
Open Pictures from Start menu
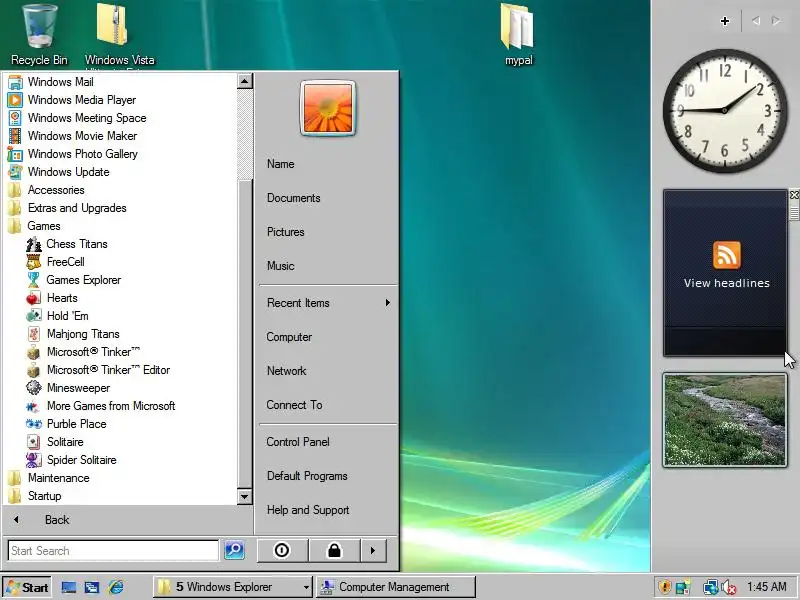(x=286, y=232)
